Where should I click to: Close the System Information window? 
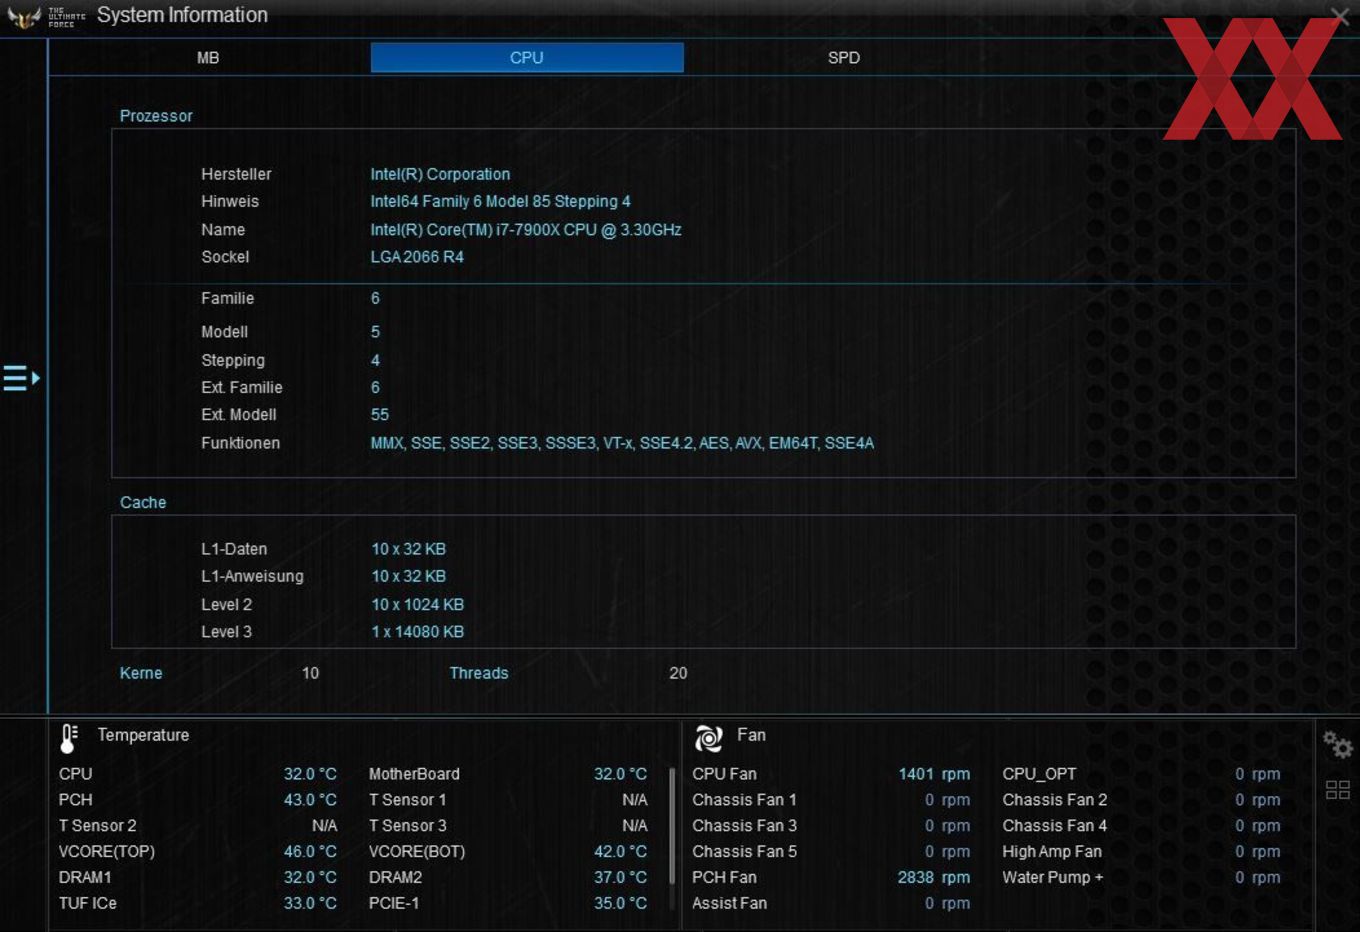coord(1340,15)
